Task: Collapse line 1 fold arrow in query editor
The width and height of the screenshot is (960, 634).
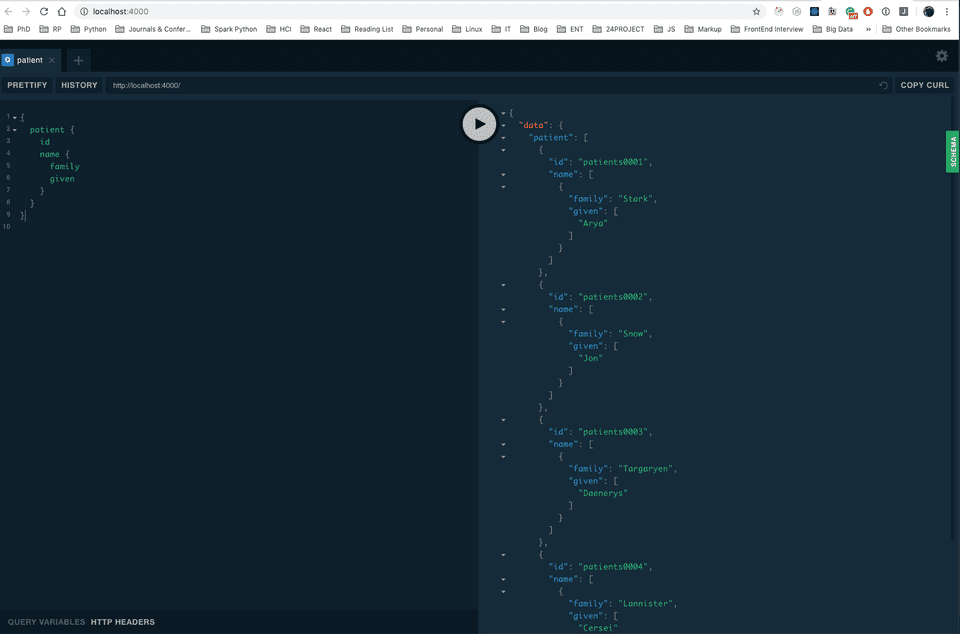Action: tap(15, 117)
